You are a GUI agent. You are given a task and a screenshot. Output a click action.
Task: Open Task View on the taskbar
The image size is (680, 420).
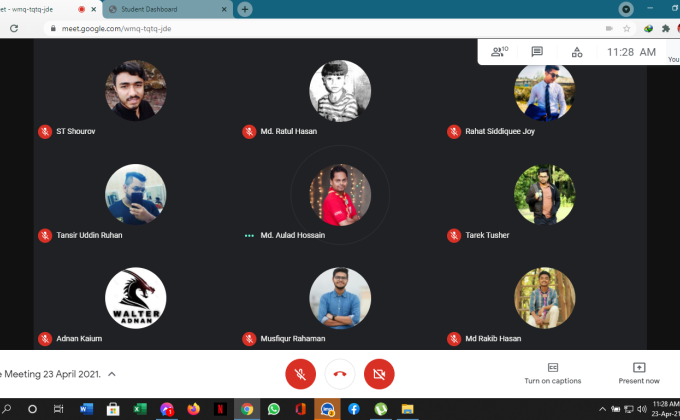coord(58,409)
